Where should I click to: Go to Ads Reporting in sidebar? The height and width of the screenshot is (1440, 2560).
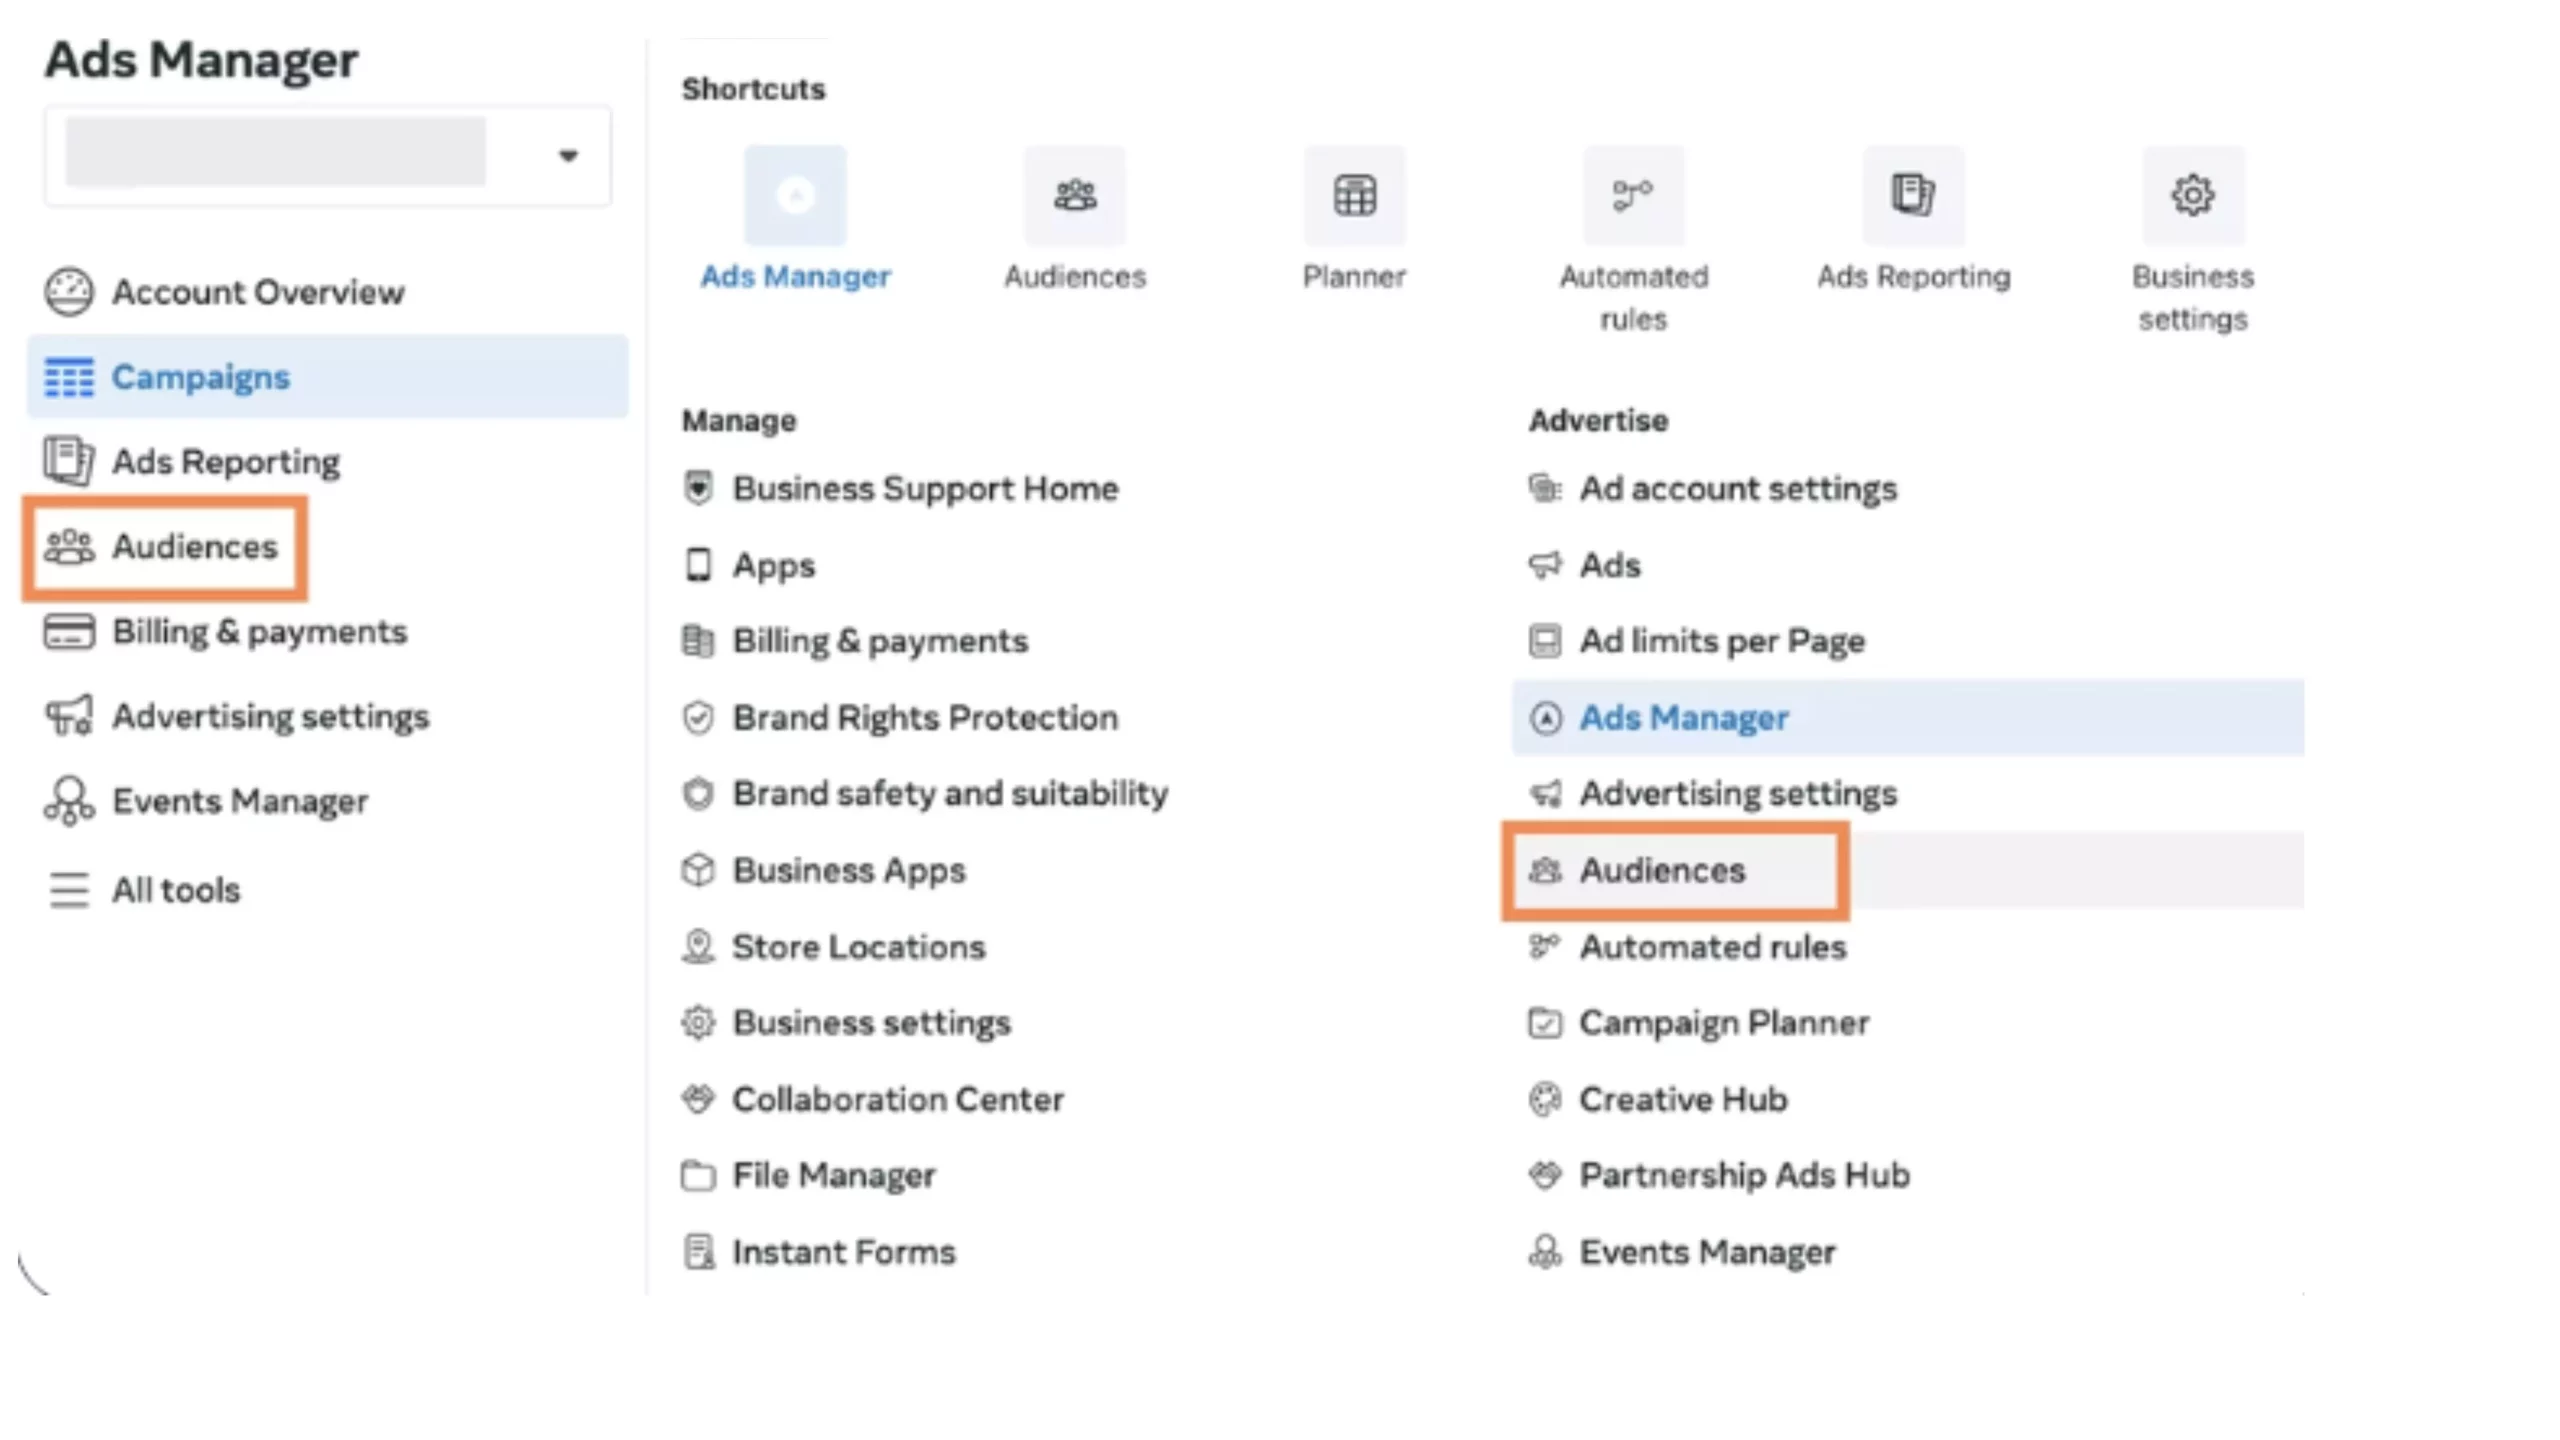click(226, 462)
